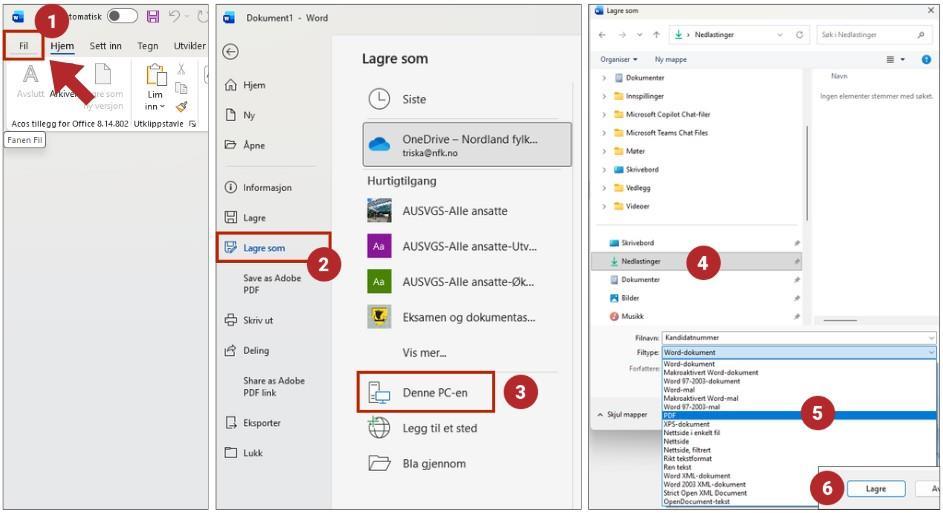Viewport: 943px width, 513px height.
Task: Click the Lagre button
Action: (x=876, y=489)
